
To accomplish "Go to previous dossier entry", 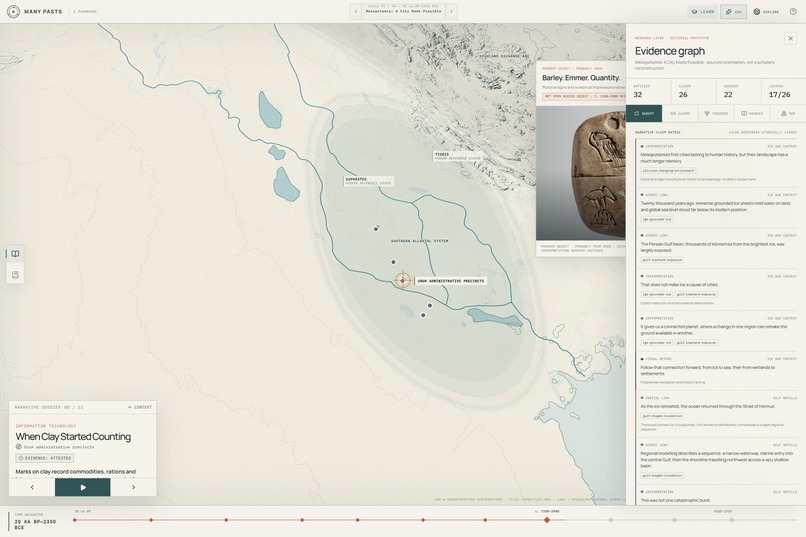I will (x=32, y=487).
